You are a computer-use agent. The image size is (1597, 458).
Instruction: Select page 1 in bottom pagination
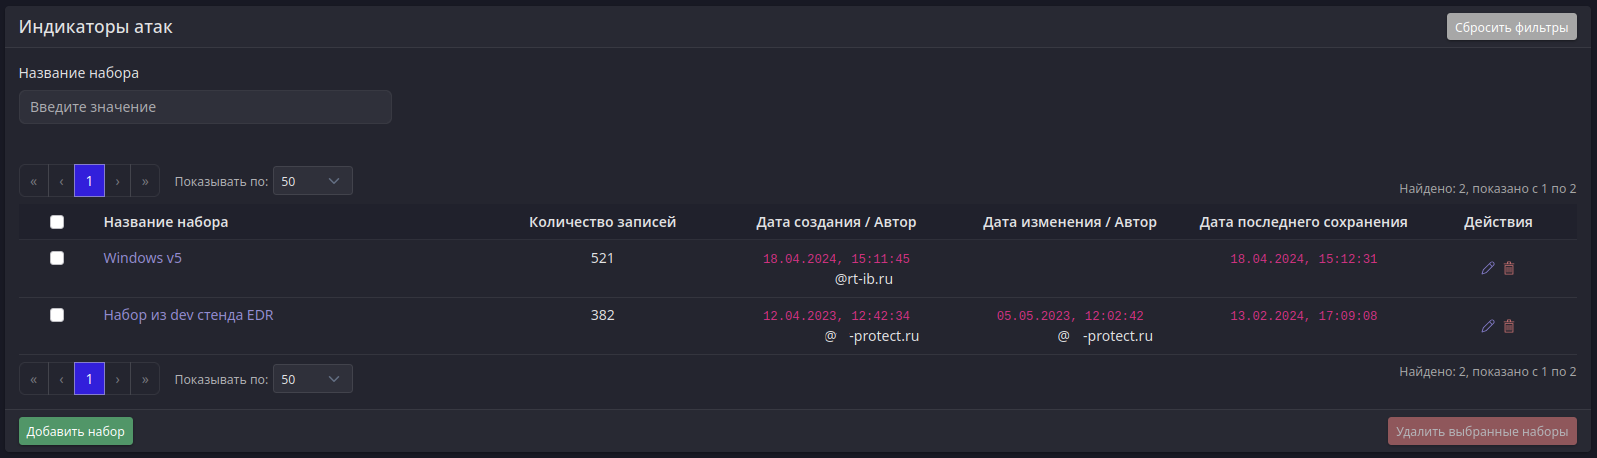[x=89, y=379]
